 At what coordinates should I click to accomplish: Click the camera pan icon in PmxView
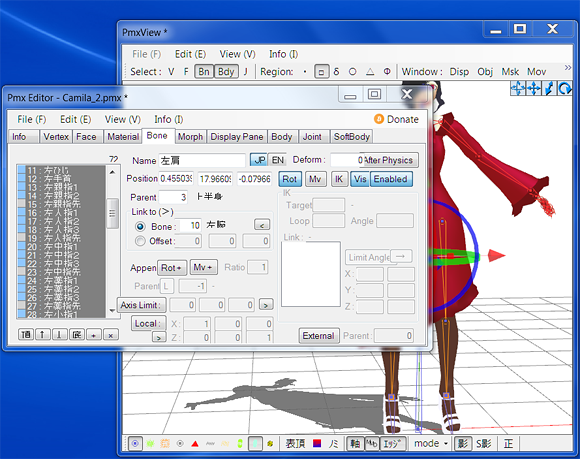click(x=518, y=89)
